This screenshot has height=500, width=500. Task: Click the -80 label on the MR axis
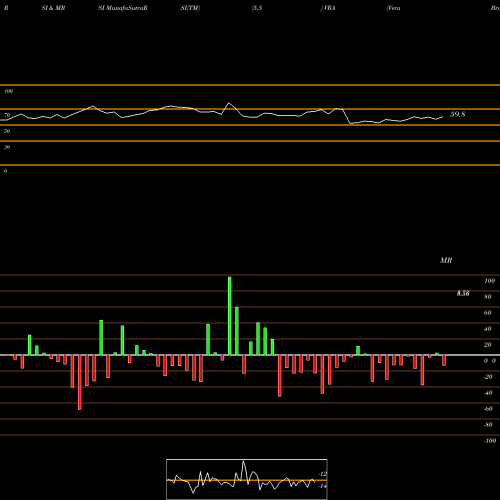coord(488,425)
